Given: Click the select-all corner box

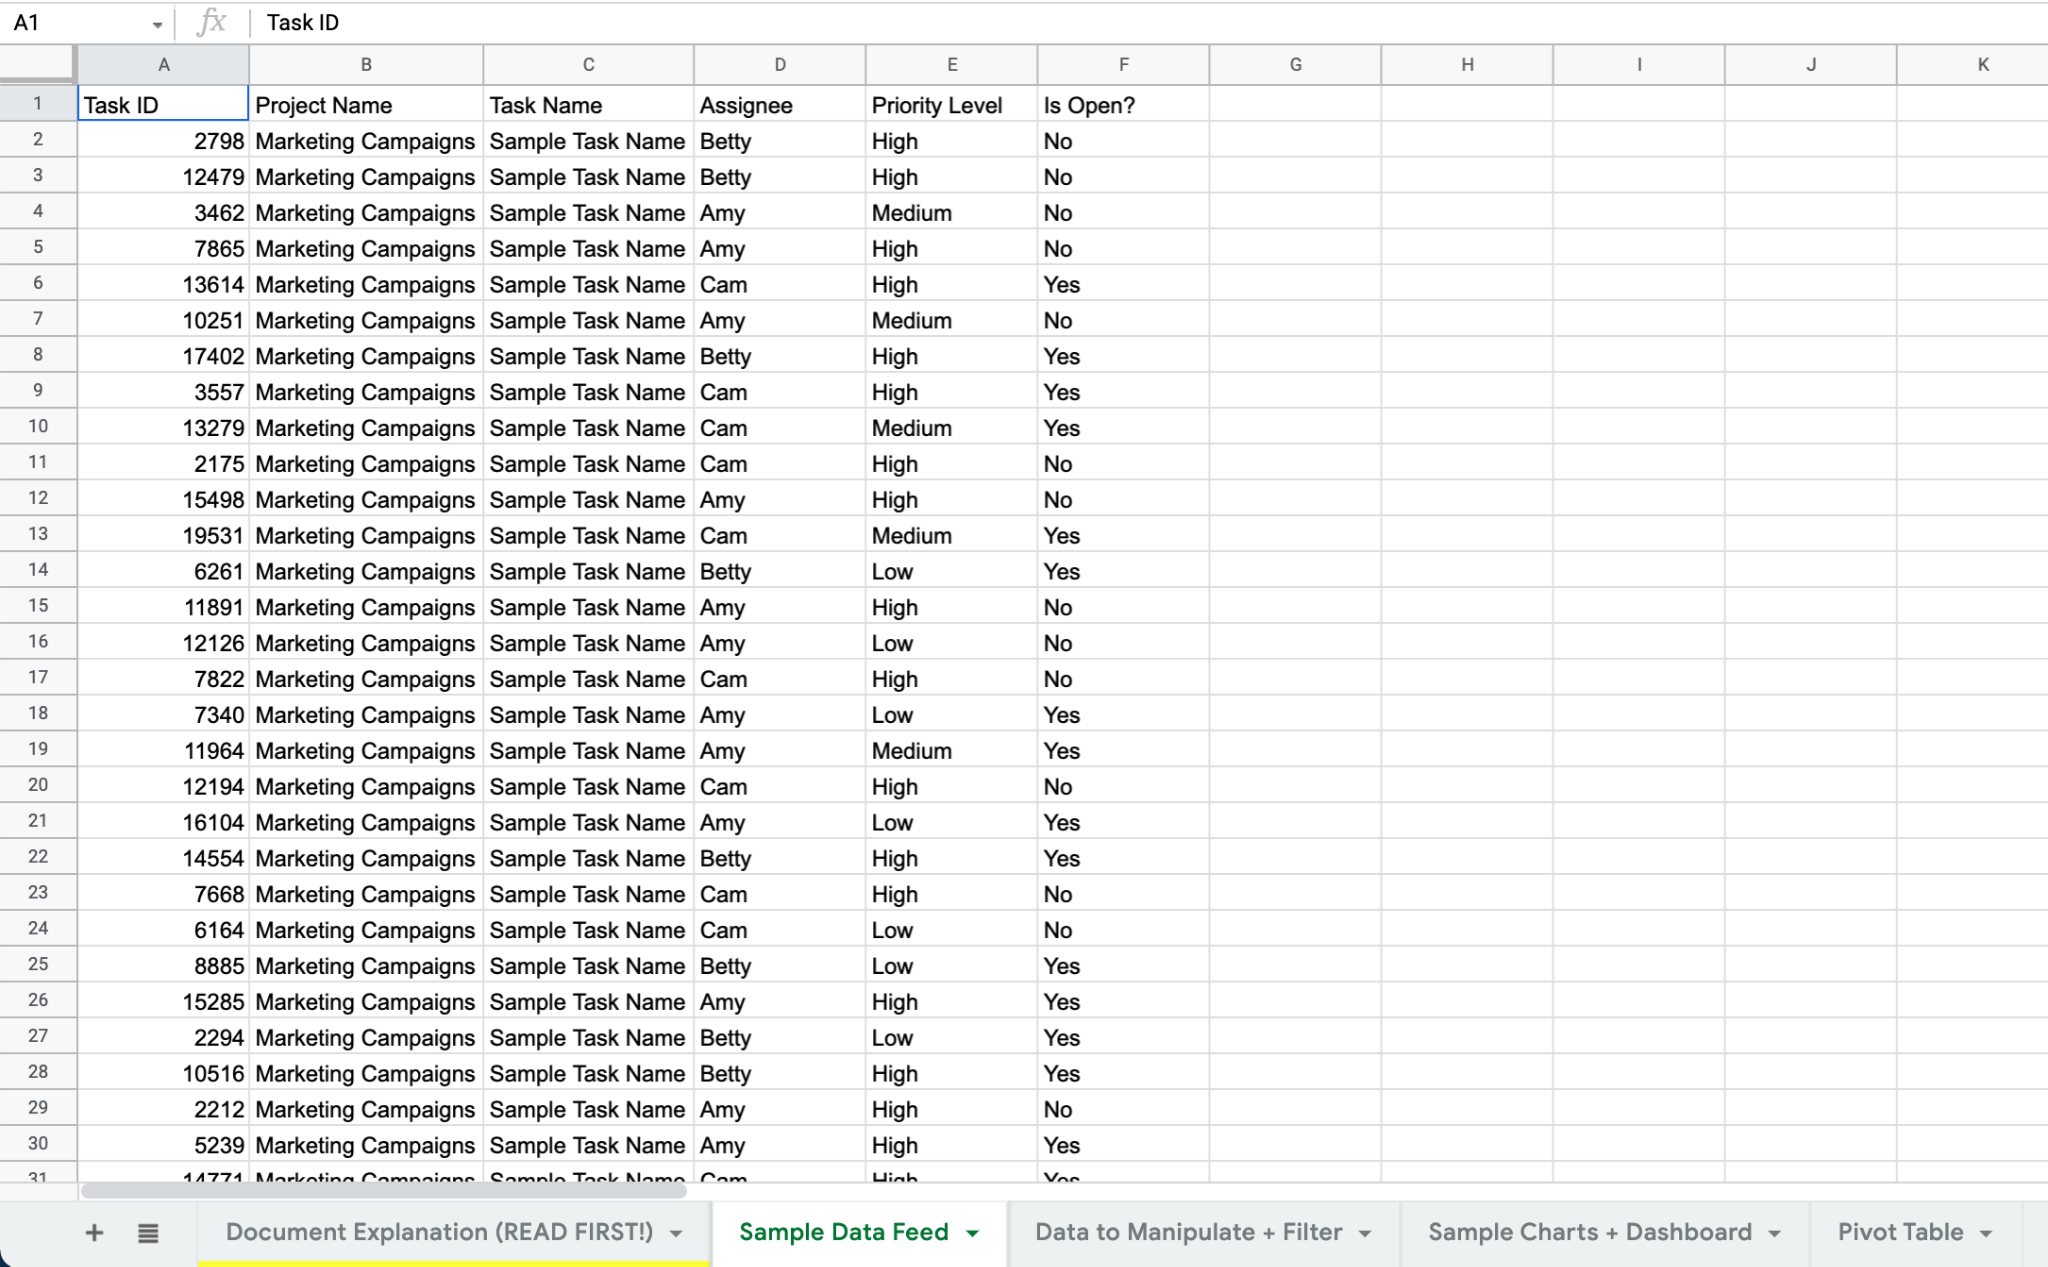Looking at the screenshot, I should coord(37,63).
